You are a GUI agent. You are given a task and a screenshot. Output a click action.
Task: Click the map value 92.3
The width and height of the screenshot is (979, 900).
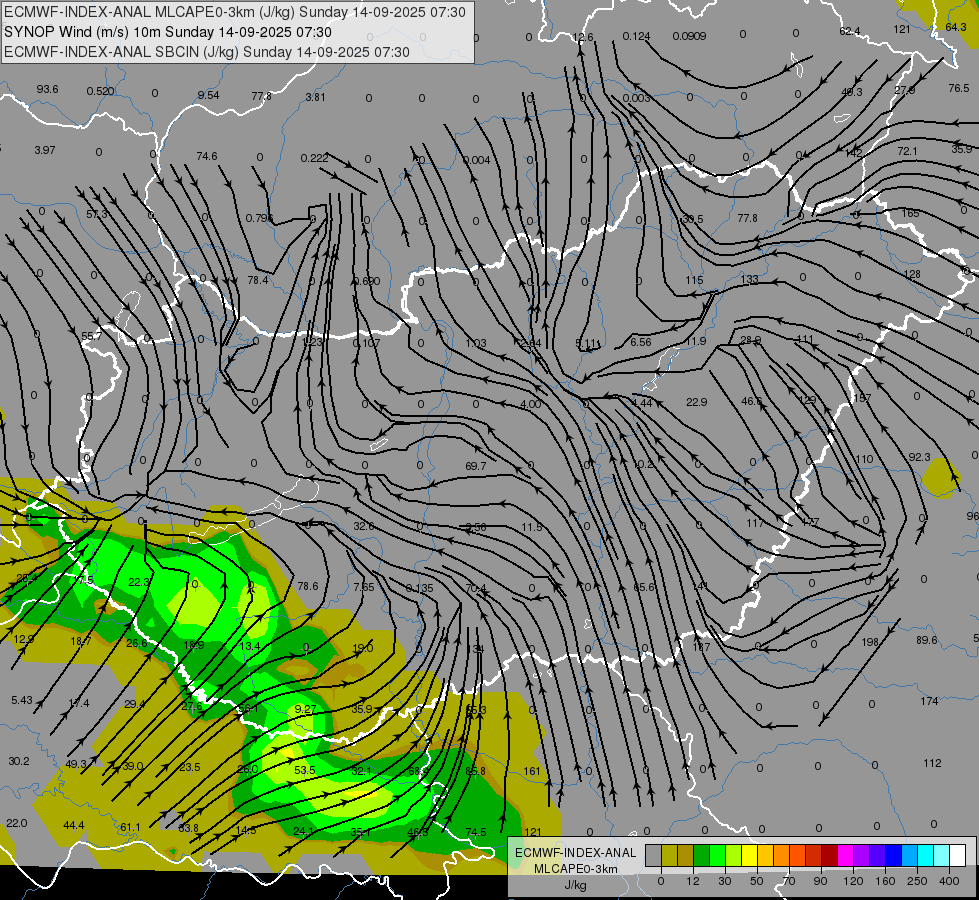click(919, 457)
